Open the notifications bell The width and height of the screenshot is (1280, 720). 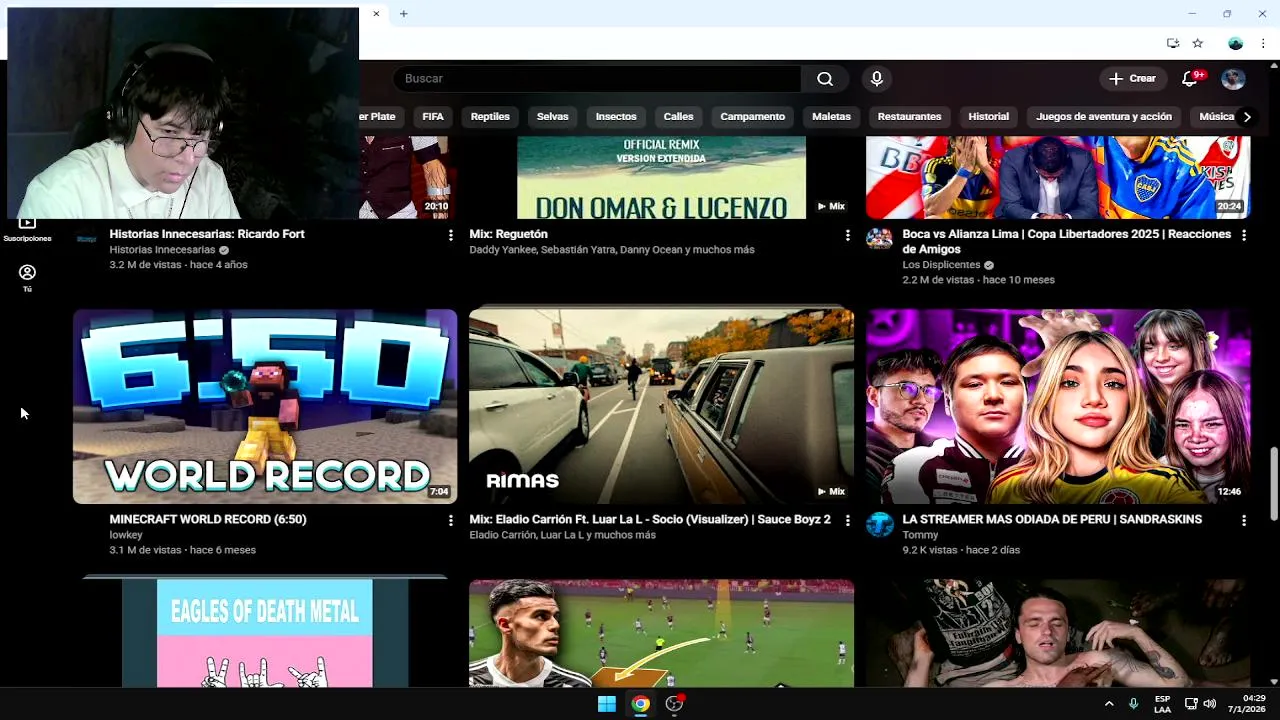coord(1190,79)
